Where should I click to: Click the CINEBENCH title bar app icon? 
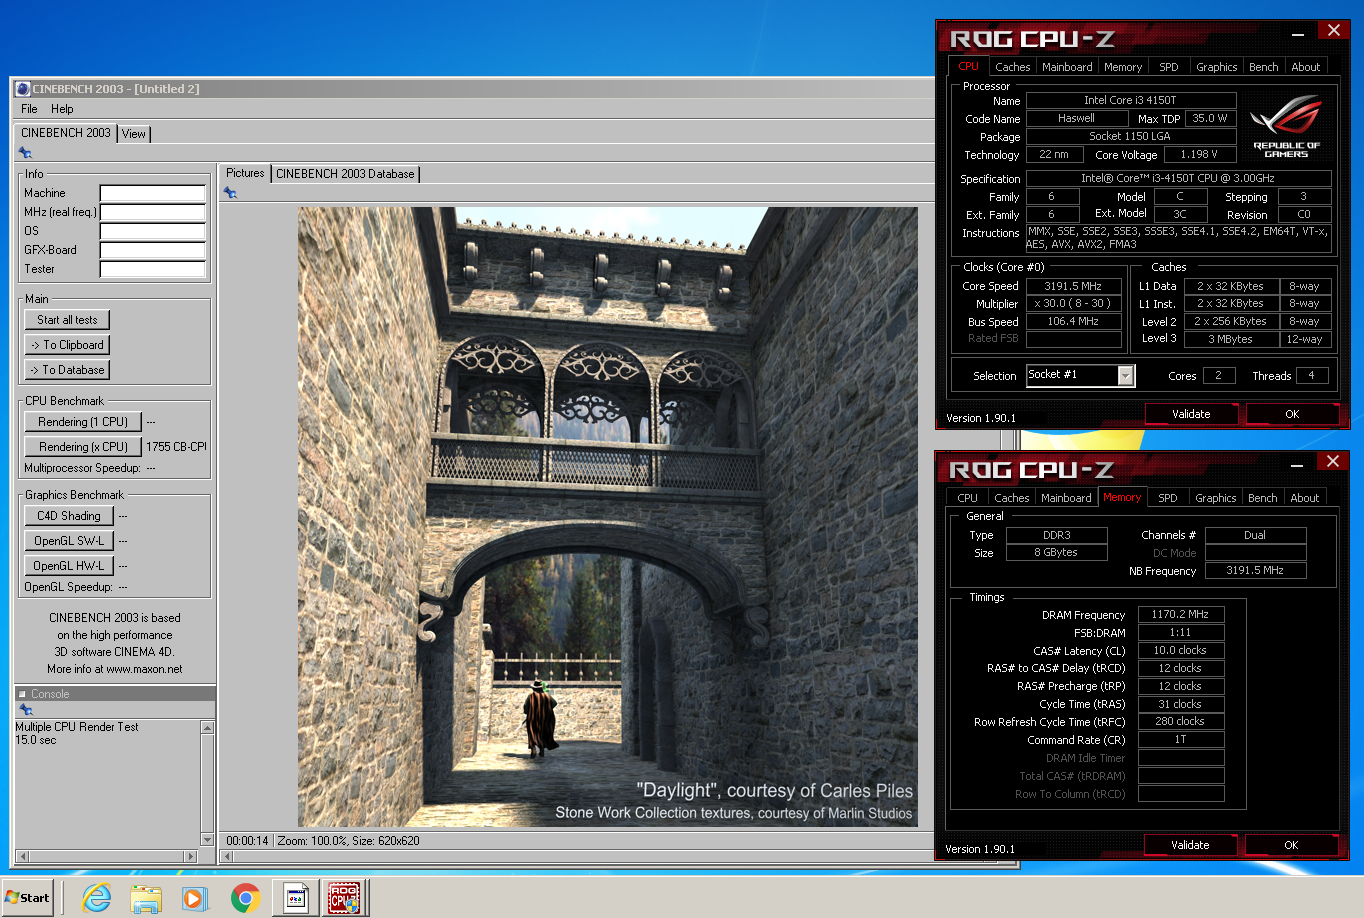tap(23, 89)
